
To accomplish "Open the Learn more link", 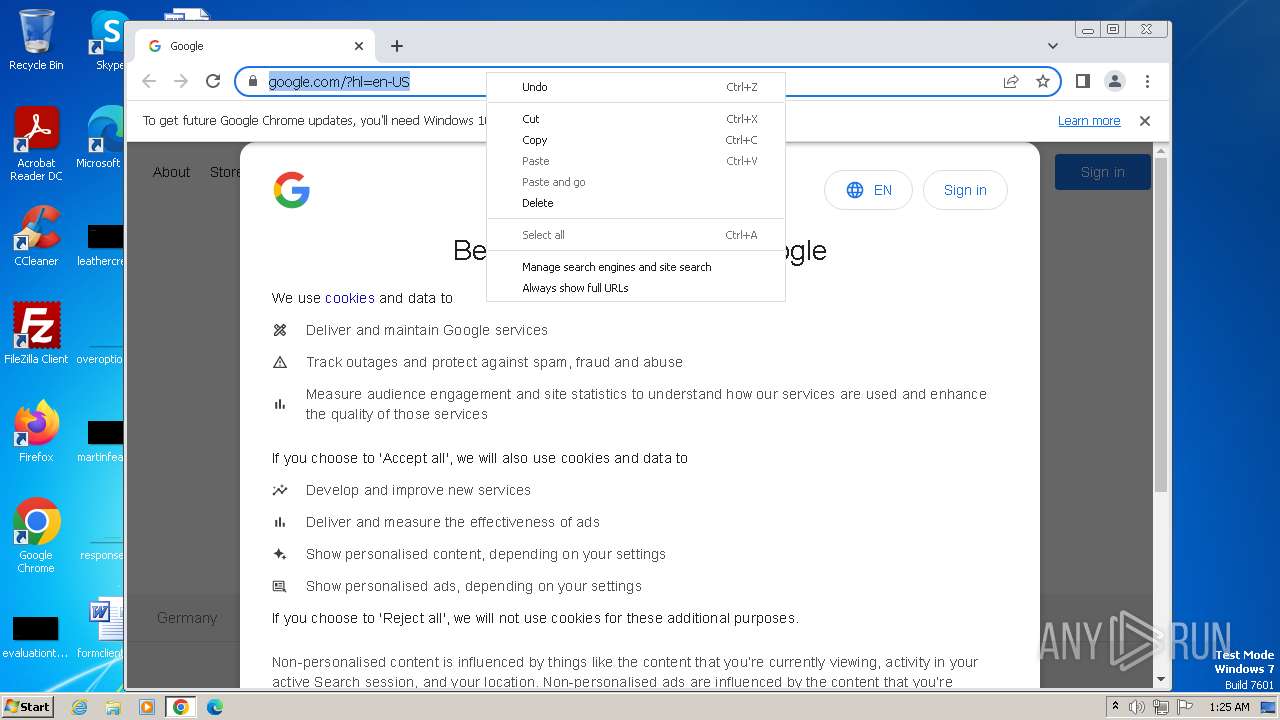I will pos(1089,121).
